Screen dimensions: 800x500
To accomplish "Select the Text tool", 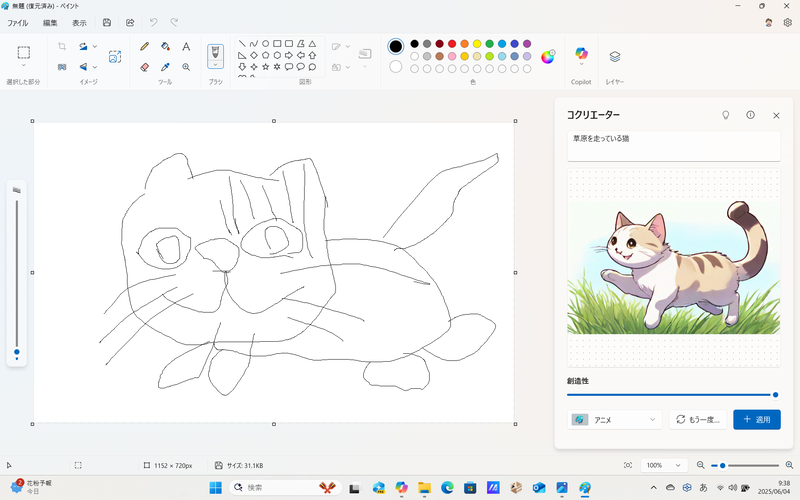I will click(186, 46).
